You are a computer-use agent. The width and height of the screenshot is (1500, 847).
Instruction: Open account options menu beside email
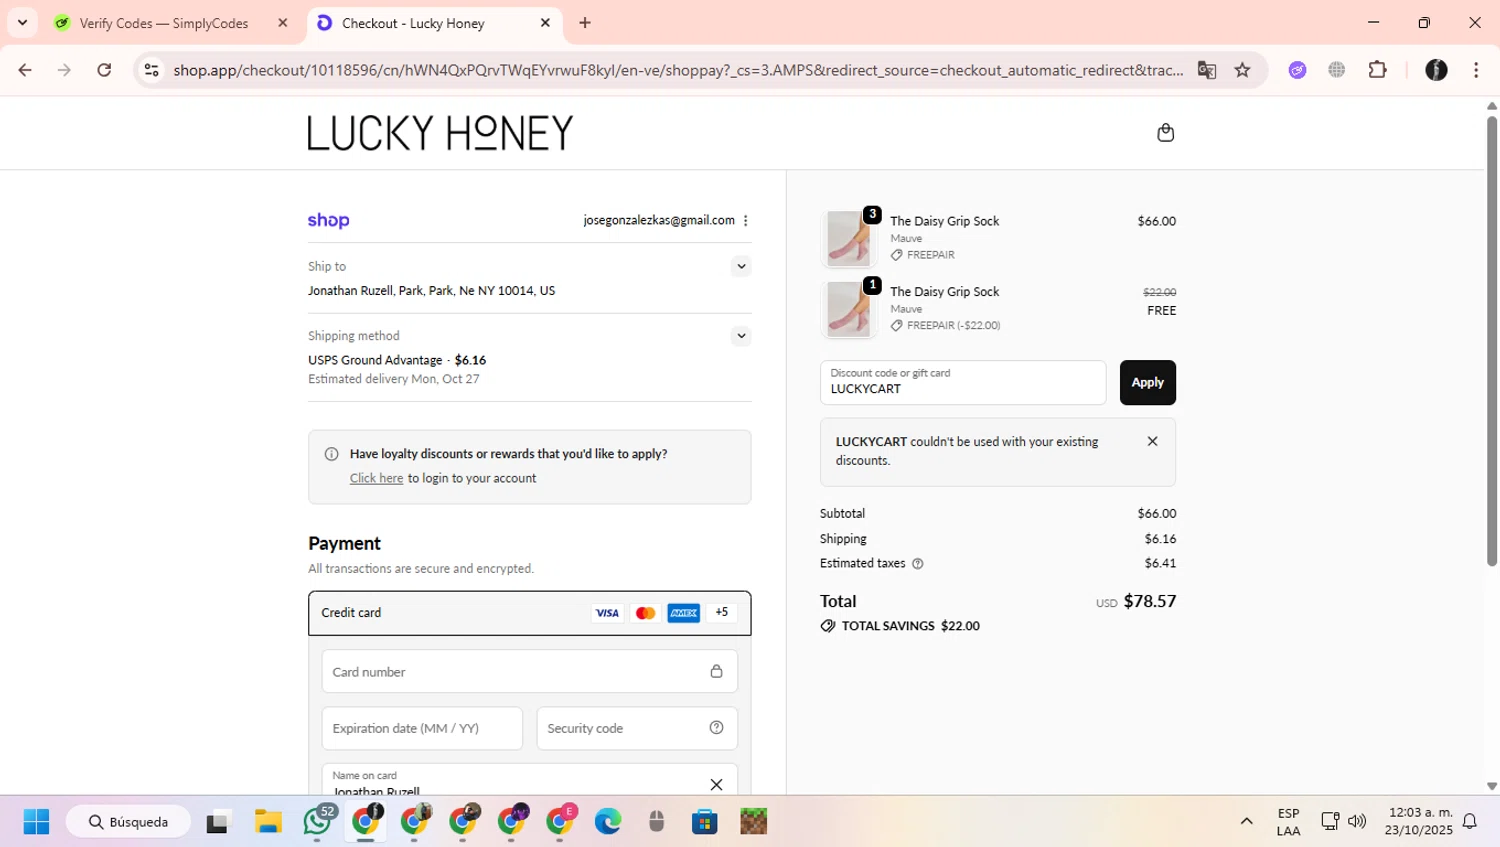click(x=746, y=221)
